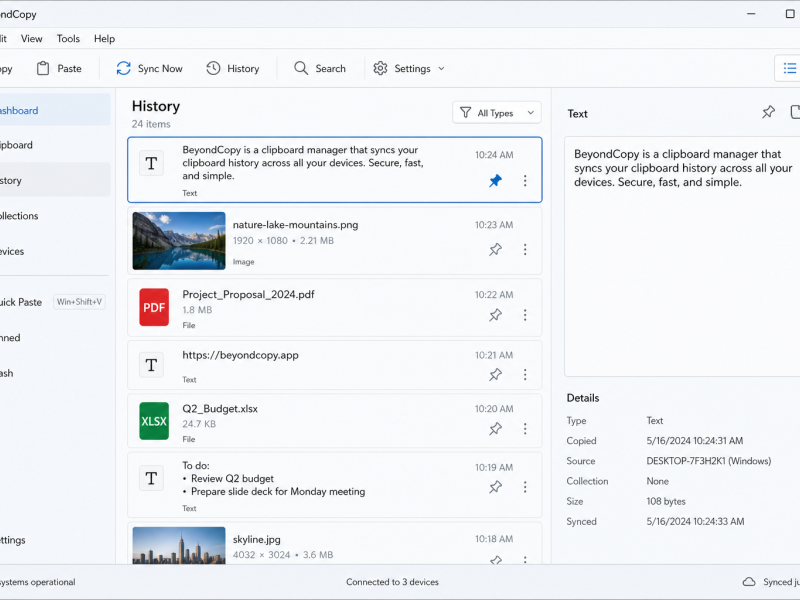Click the 24 items count label

coord(151,124)
